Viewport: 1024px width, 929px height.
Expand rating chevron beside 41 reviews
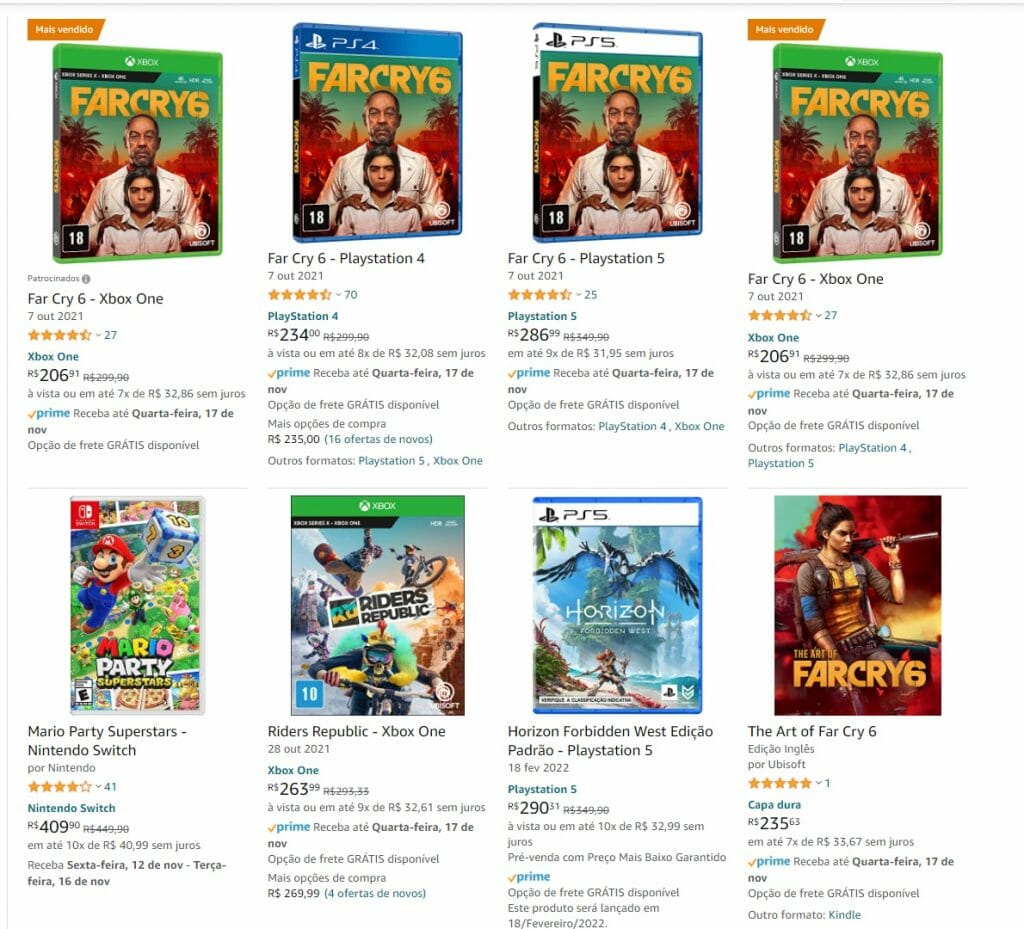[99, 787]
